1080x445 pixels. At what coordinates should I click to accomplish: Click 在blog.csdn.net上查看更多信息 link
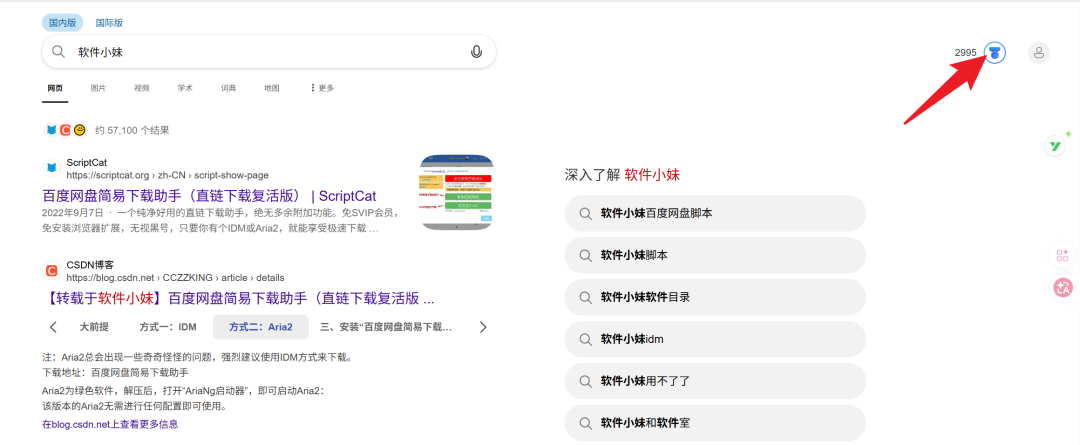point(110,425)
